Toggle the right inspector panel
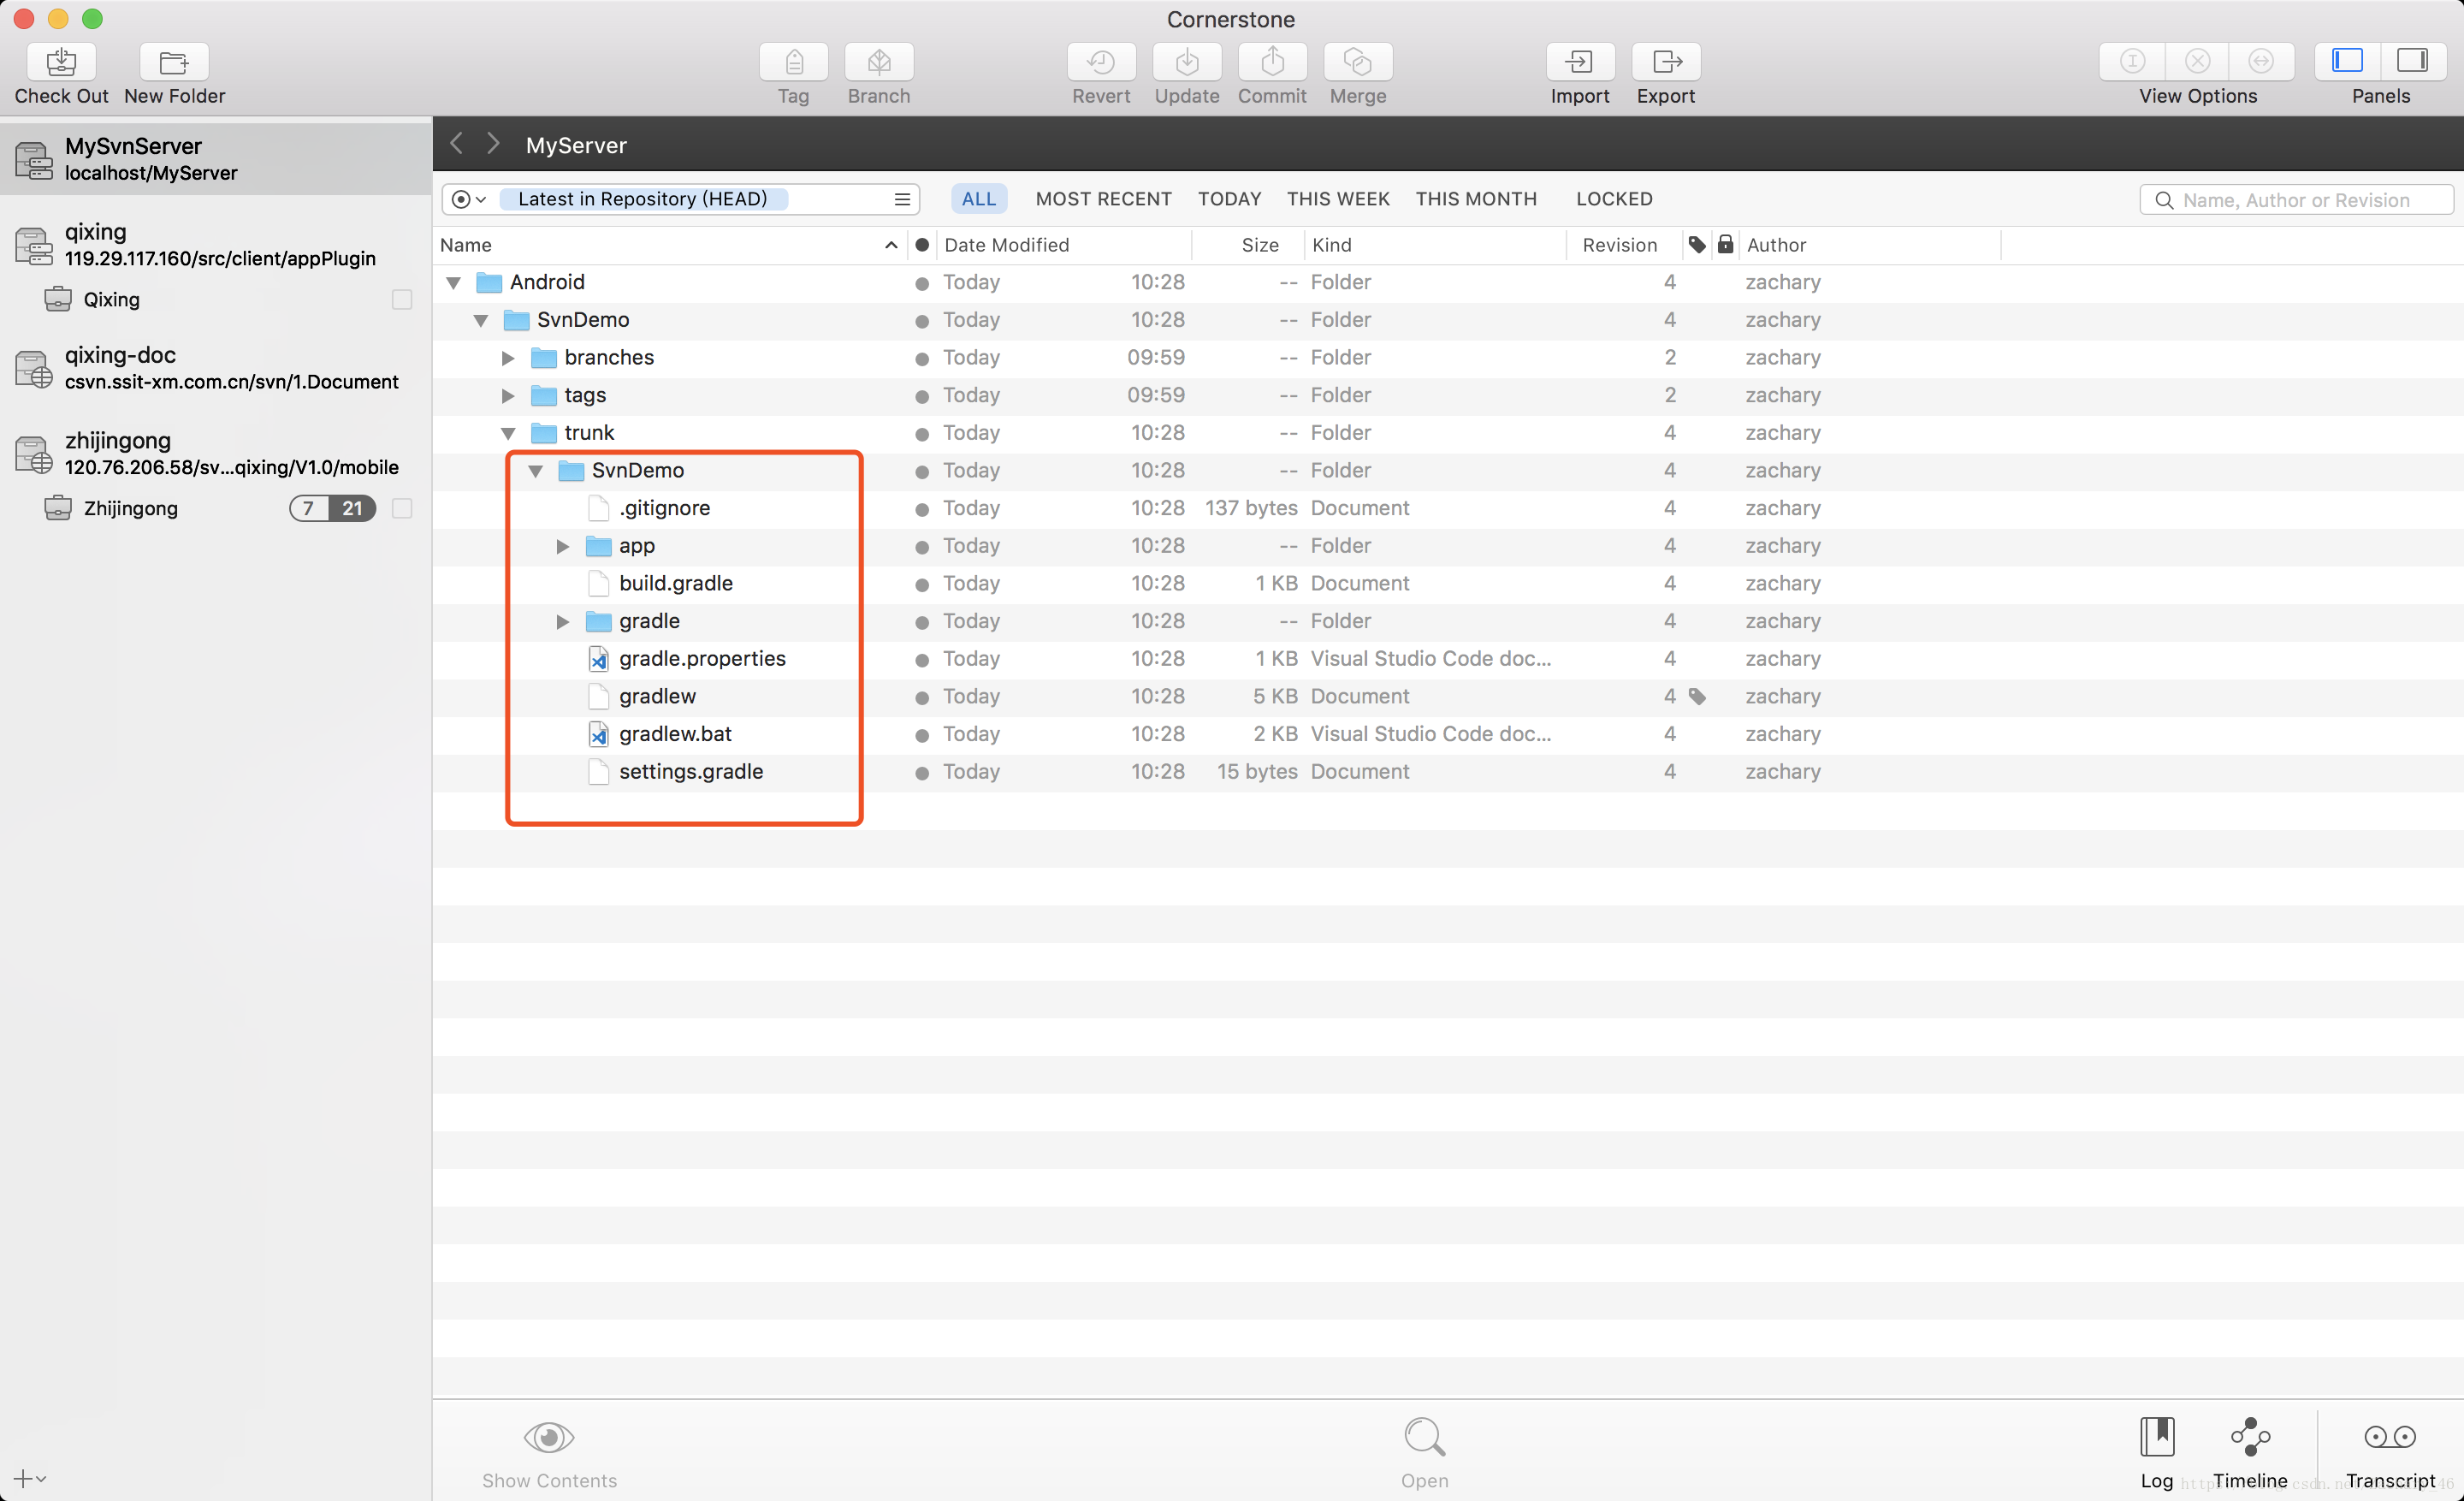The height and width of the screenshot is (1501, 2464). click(2413, 62)
